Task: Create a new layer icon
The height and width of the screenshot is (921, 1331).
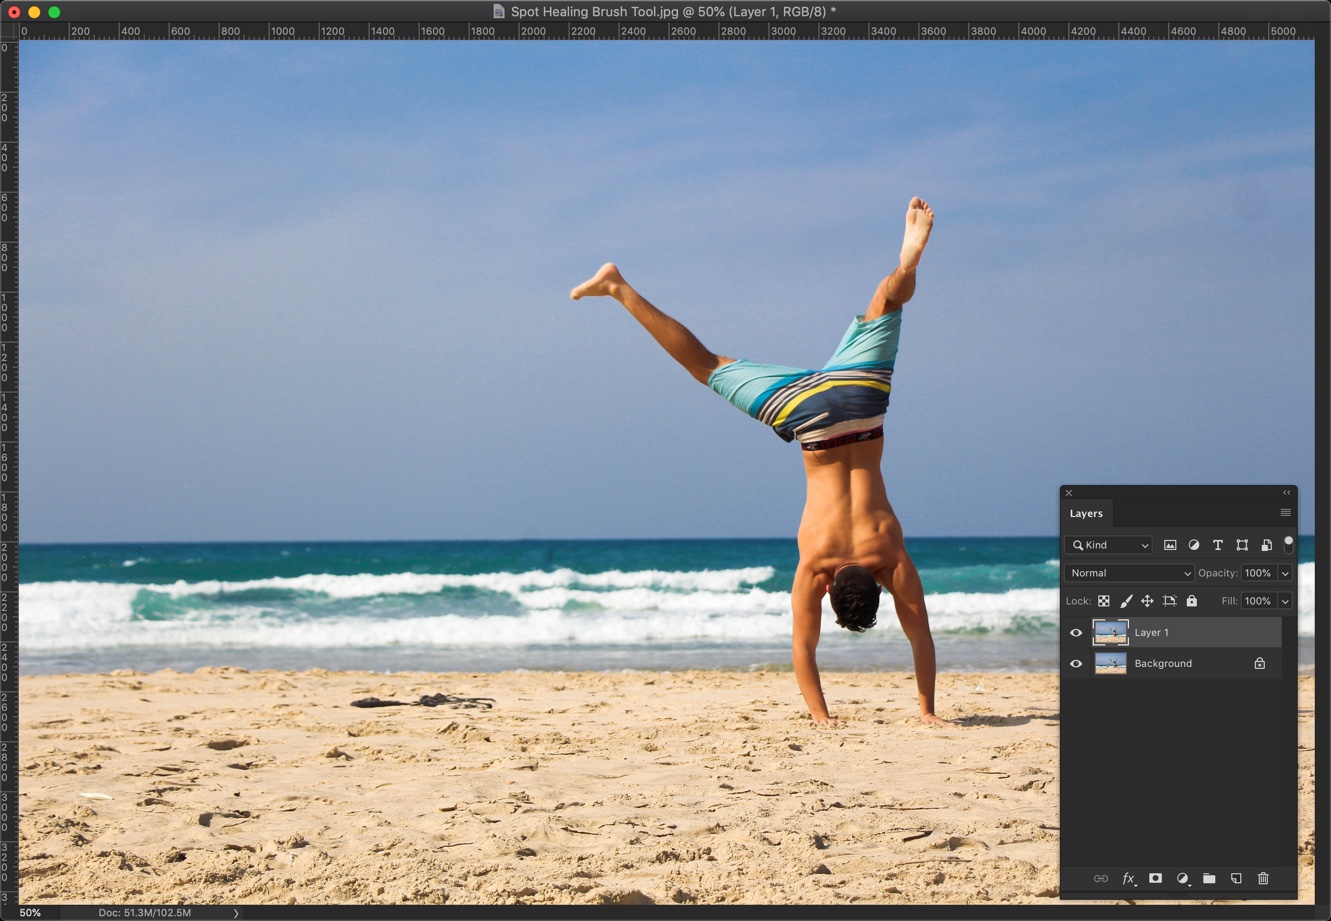Action: (x=1236, y=878)
